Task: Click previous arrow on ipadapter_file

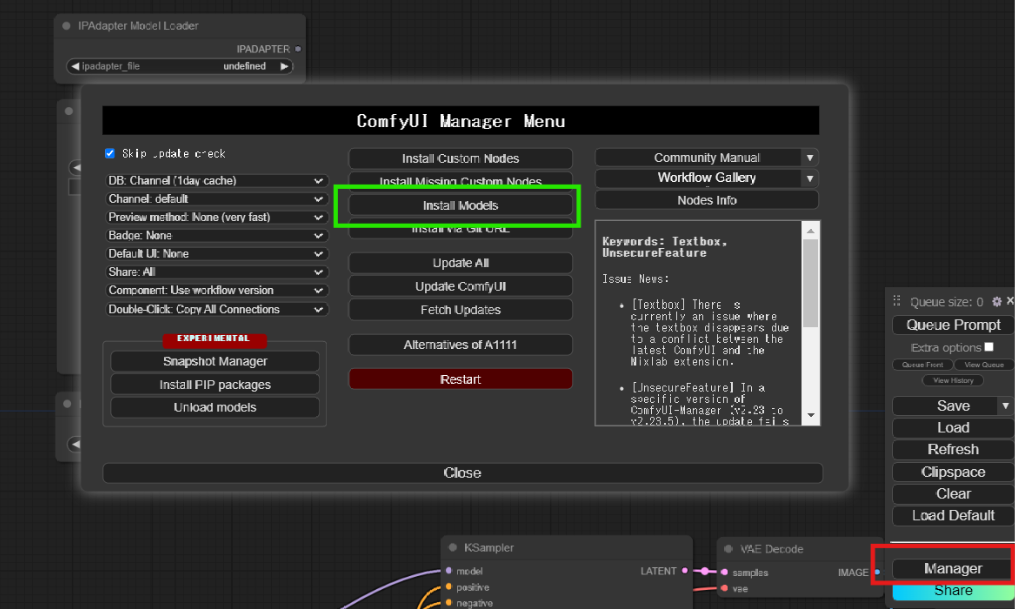Action: [x=75, y=66]
